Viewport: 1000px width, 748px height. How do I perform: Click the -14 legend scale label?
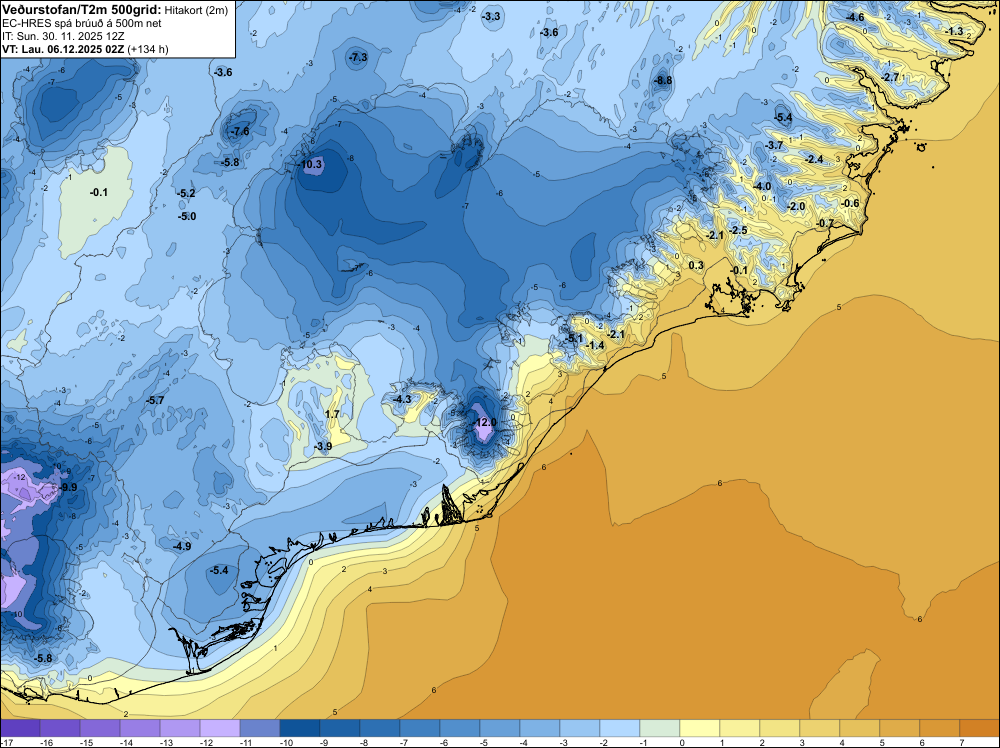point(126,742)
